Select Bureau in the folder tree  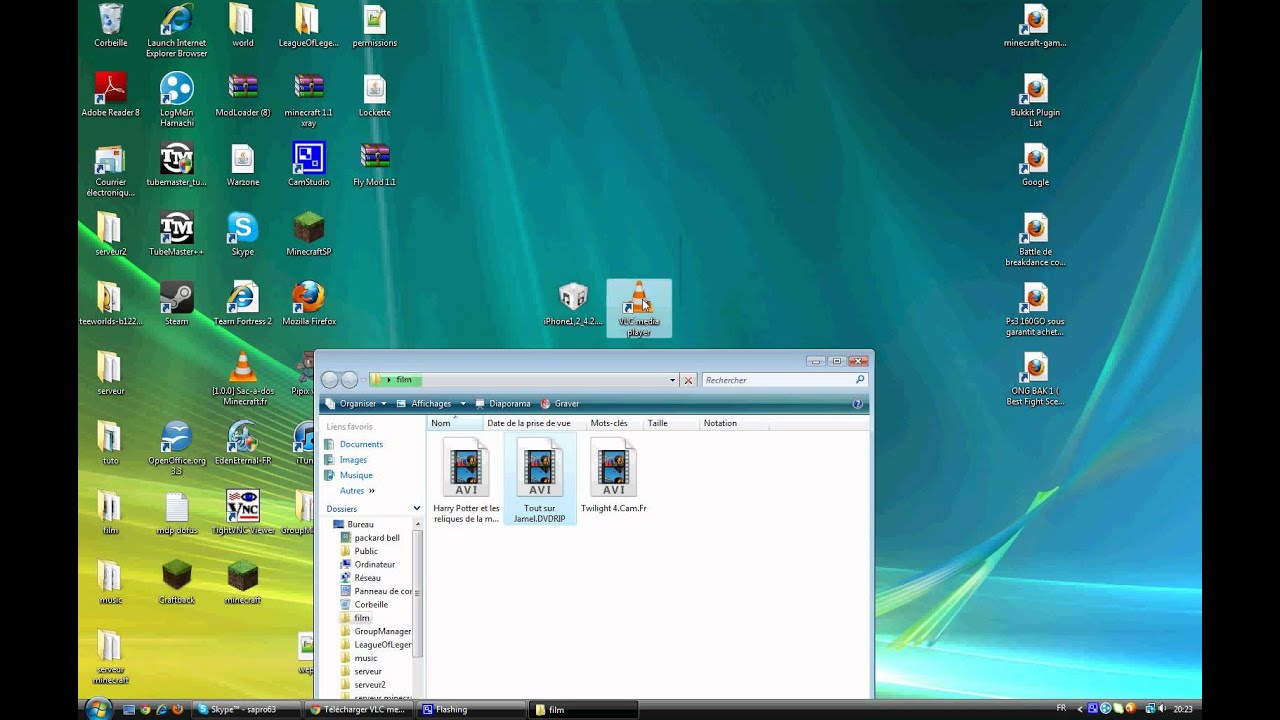pyautogui.click(x=360, y=524)
